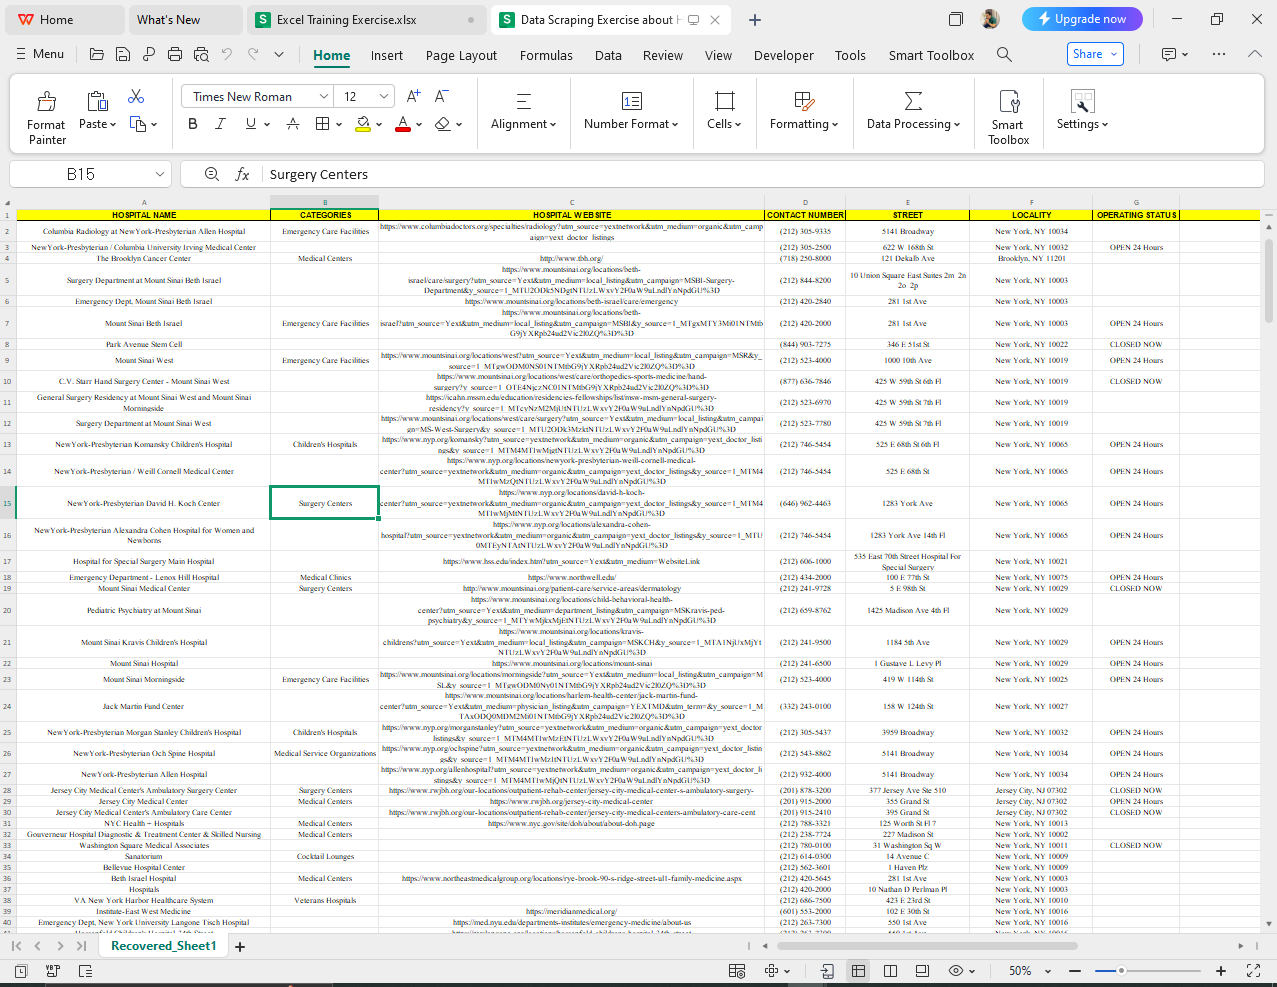Add a new sheet with plus button
Viewport: 1277px width, 987px height.
[x=240, y=946]
